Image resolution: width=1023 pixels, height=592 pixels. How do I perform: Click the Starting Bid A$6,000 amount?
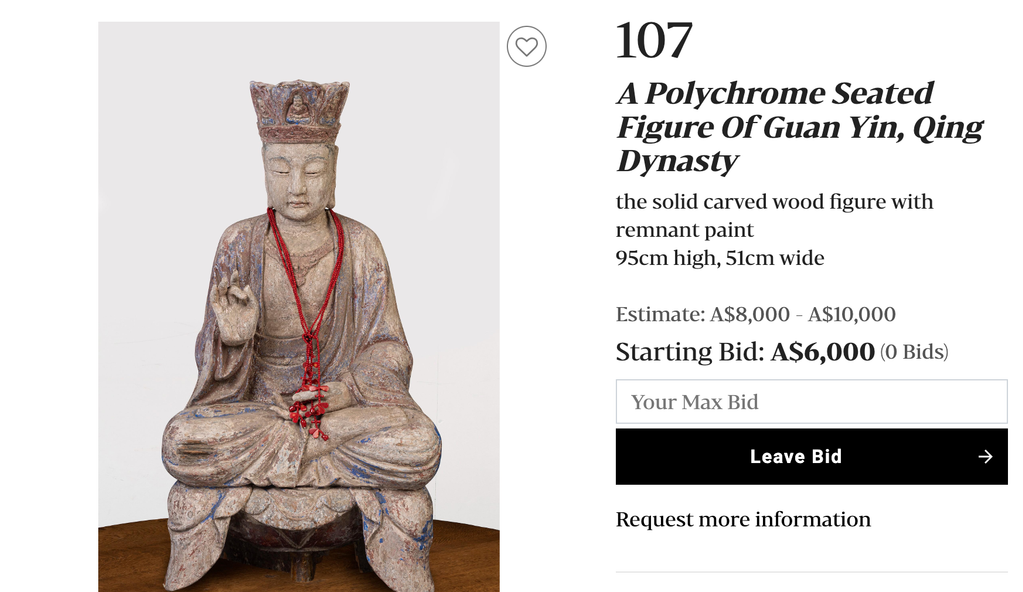823,352
